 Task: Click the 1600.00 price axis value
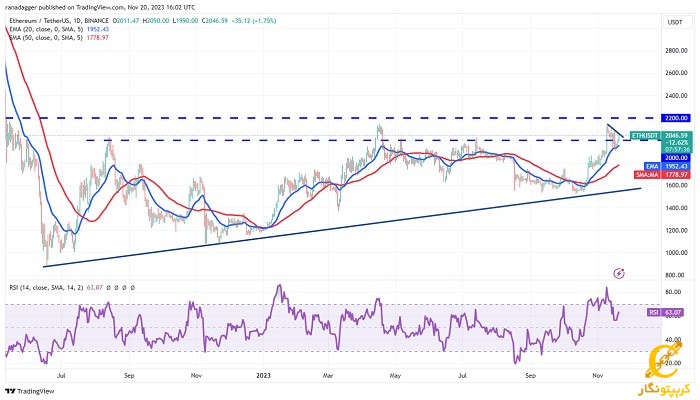click(676, 185)
